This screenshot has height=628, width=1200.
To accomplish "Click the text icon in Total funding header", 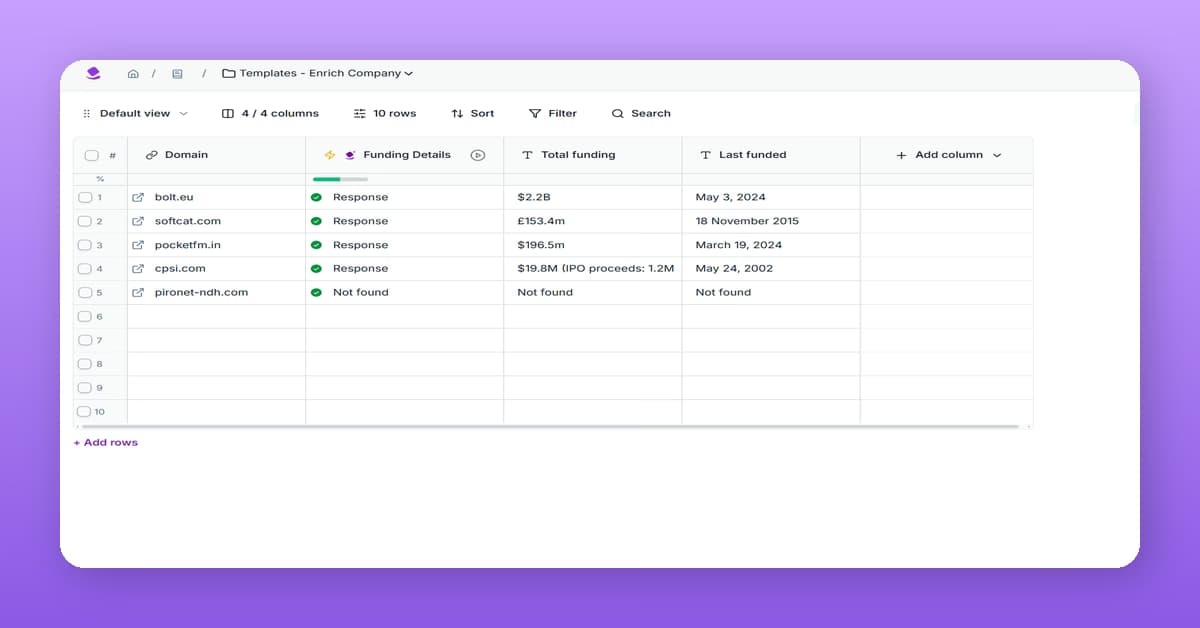I will pyautogui.click(x=527, y=155).
